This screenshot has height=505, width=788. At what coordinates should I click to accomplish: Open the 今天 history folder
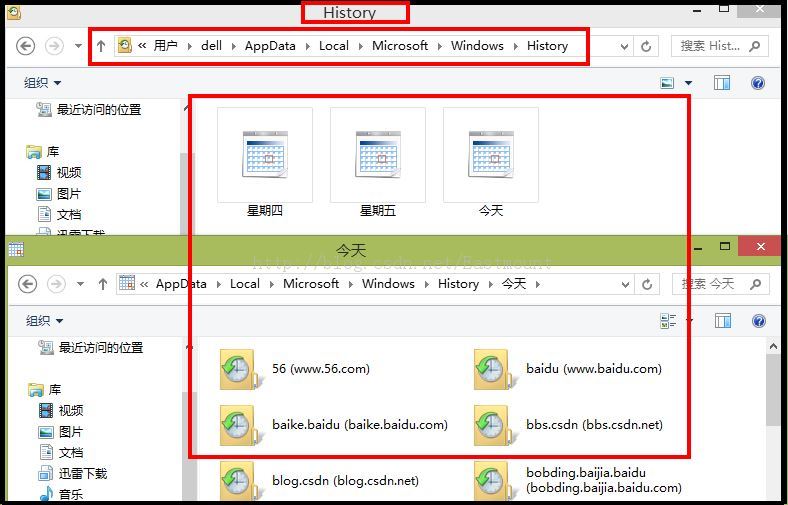click(x=491, y=162)
